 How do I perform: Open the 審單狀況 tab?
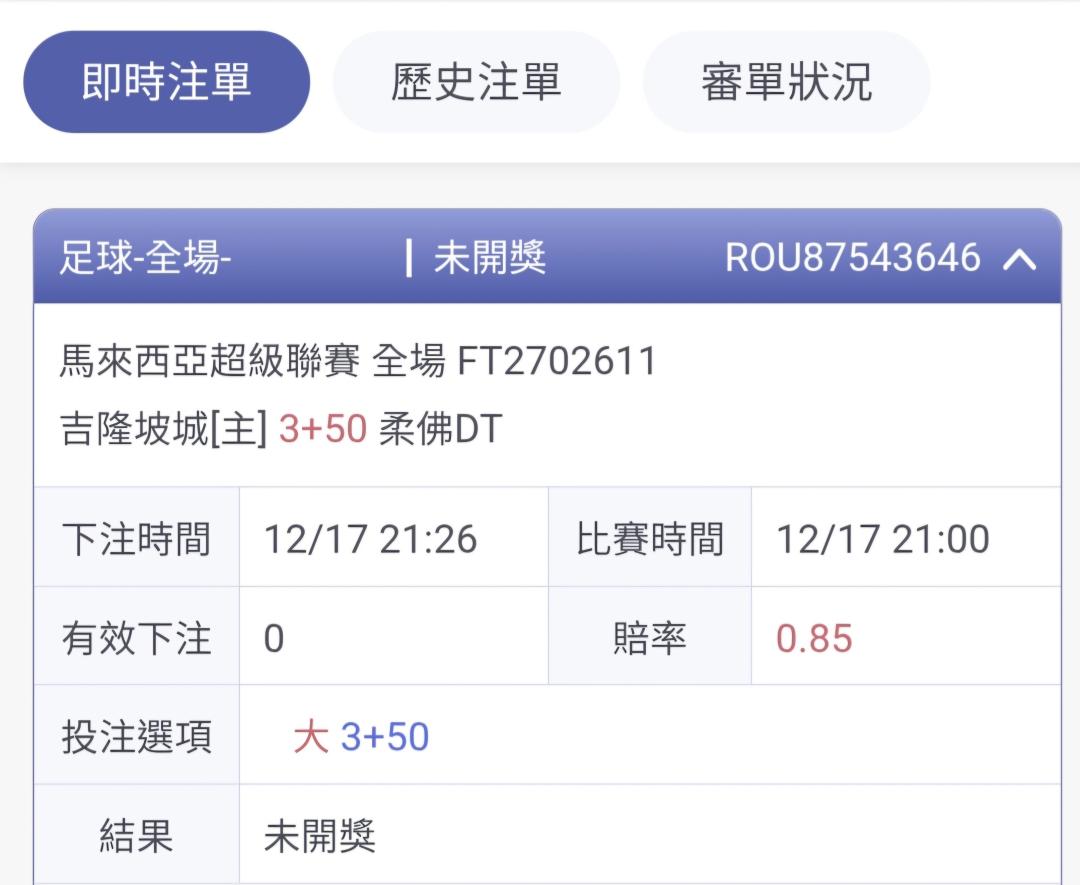coord(786,82)
